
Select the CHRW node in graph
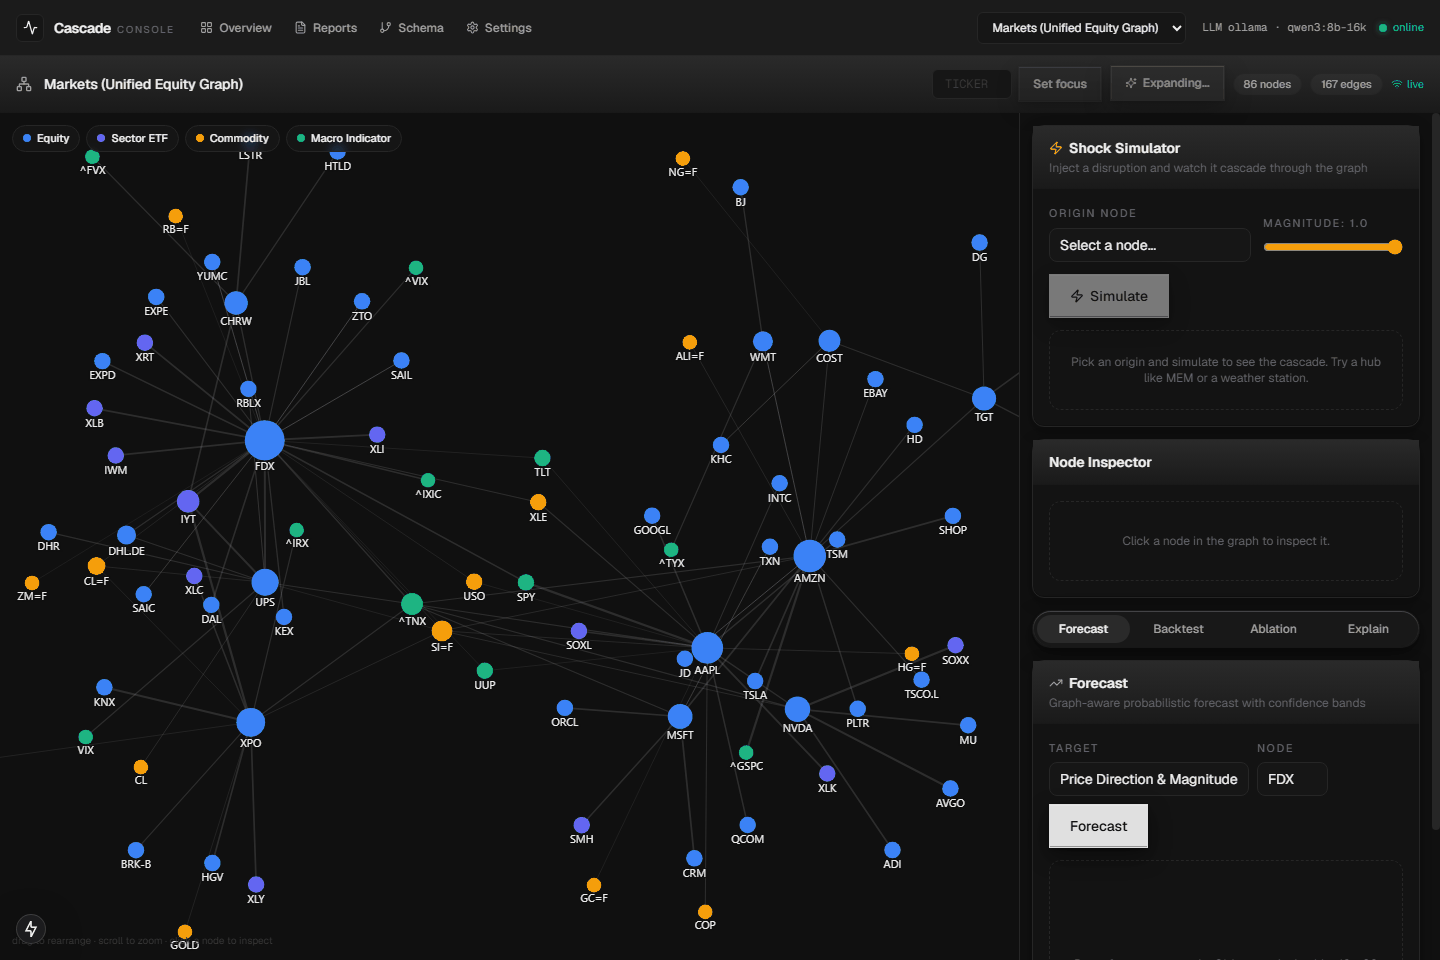click(x=236, y=303)
